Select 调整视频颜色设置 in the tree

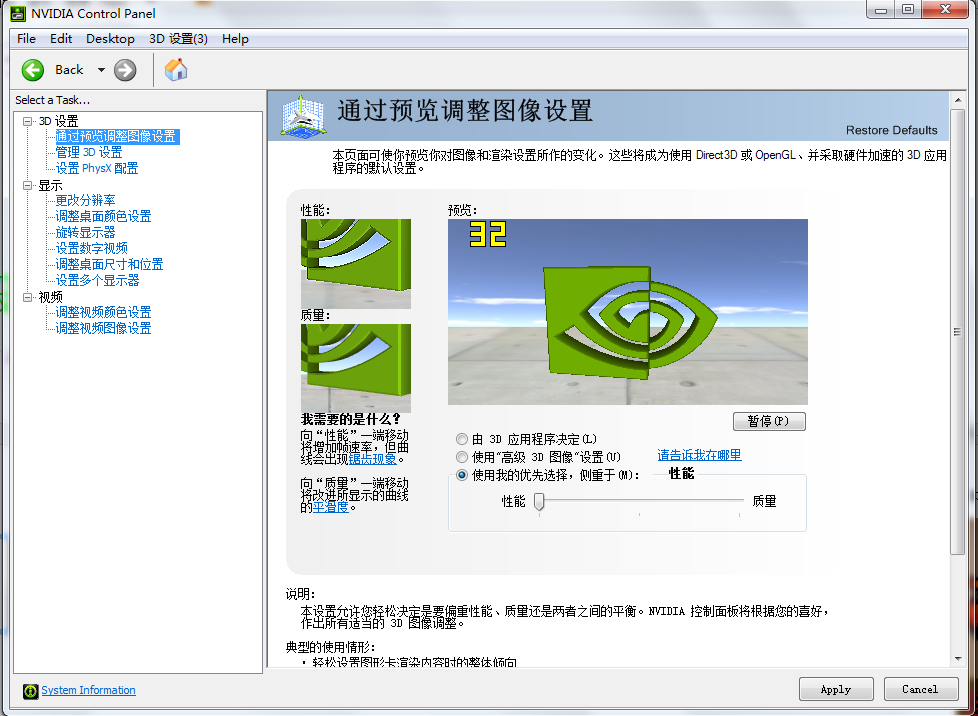pyautogui.click(x=103, y=312)
